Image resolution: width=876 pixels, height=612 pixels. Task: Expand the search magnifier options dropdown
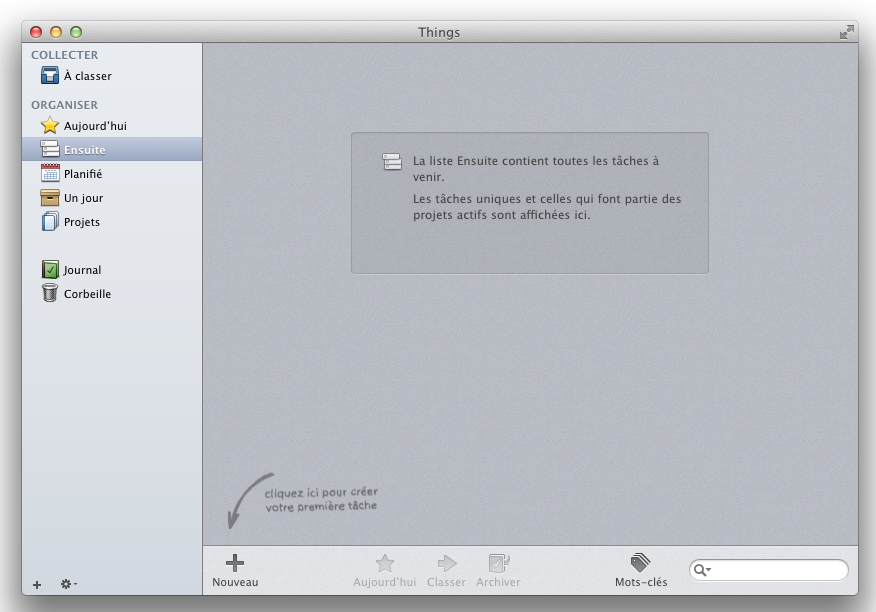point(703,570)
